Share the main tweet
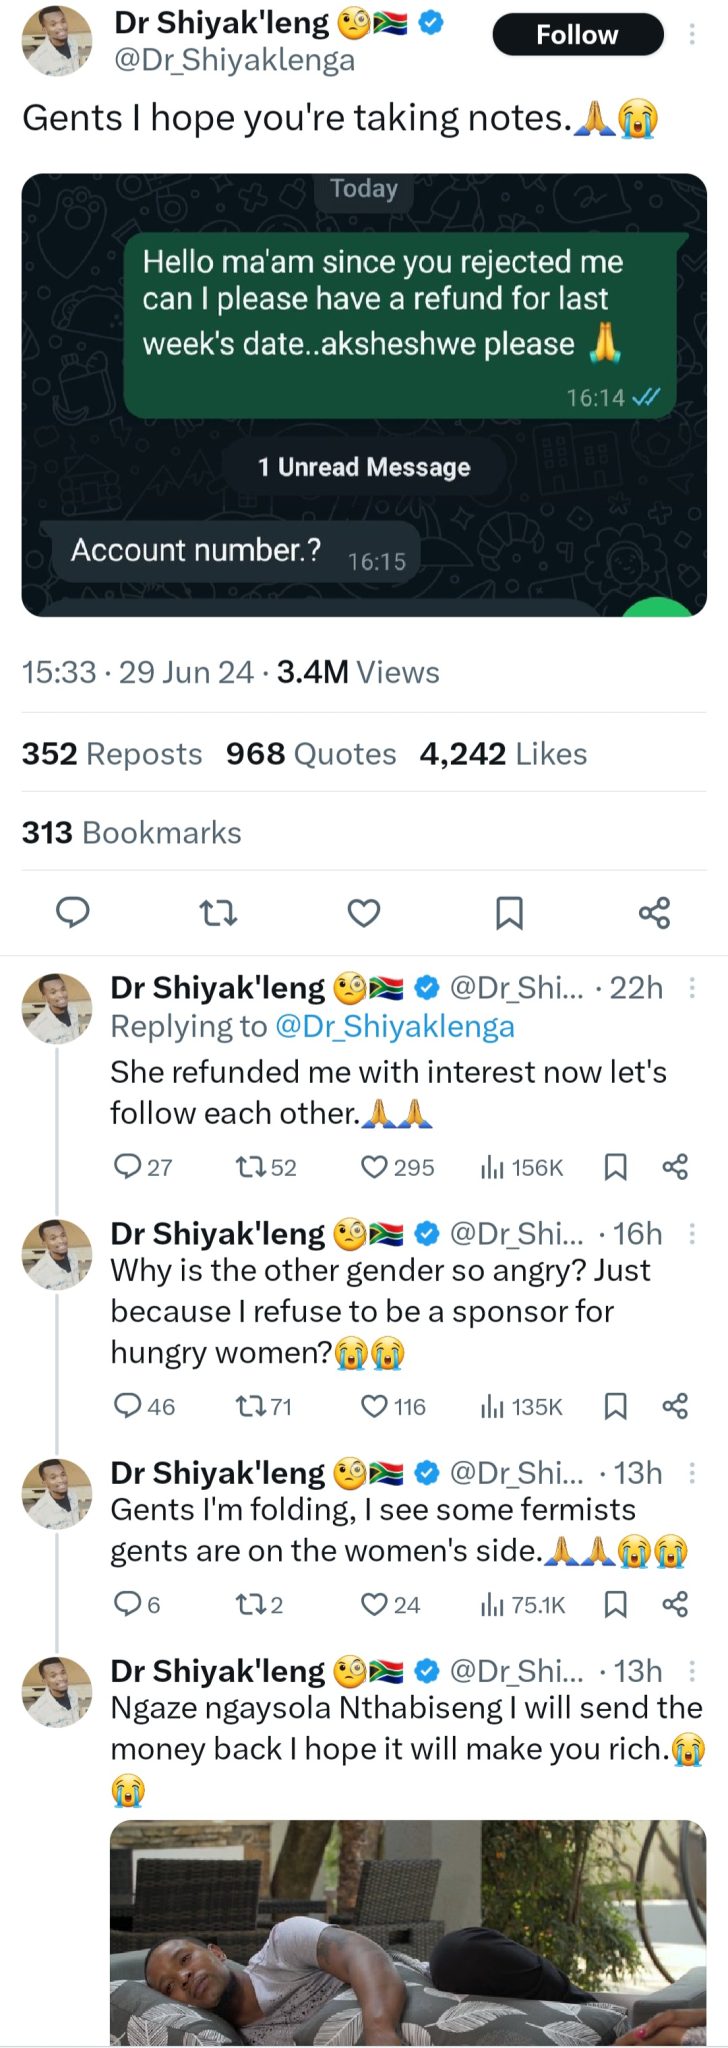The image size is (728, 2048). click(654, 912)
